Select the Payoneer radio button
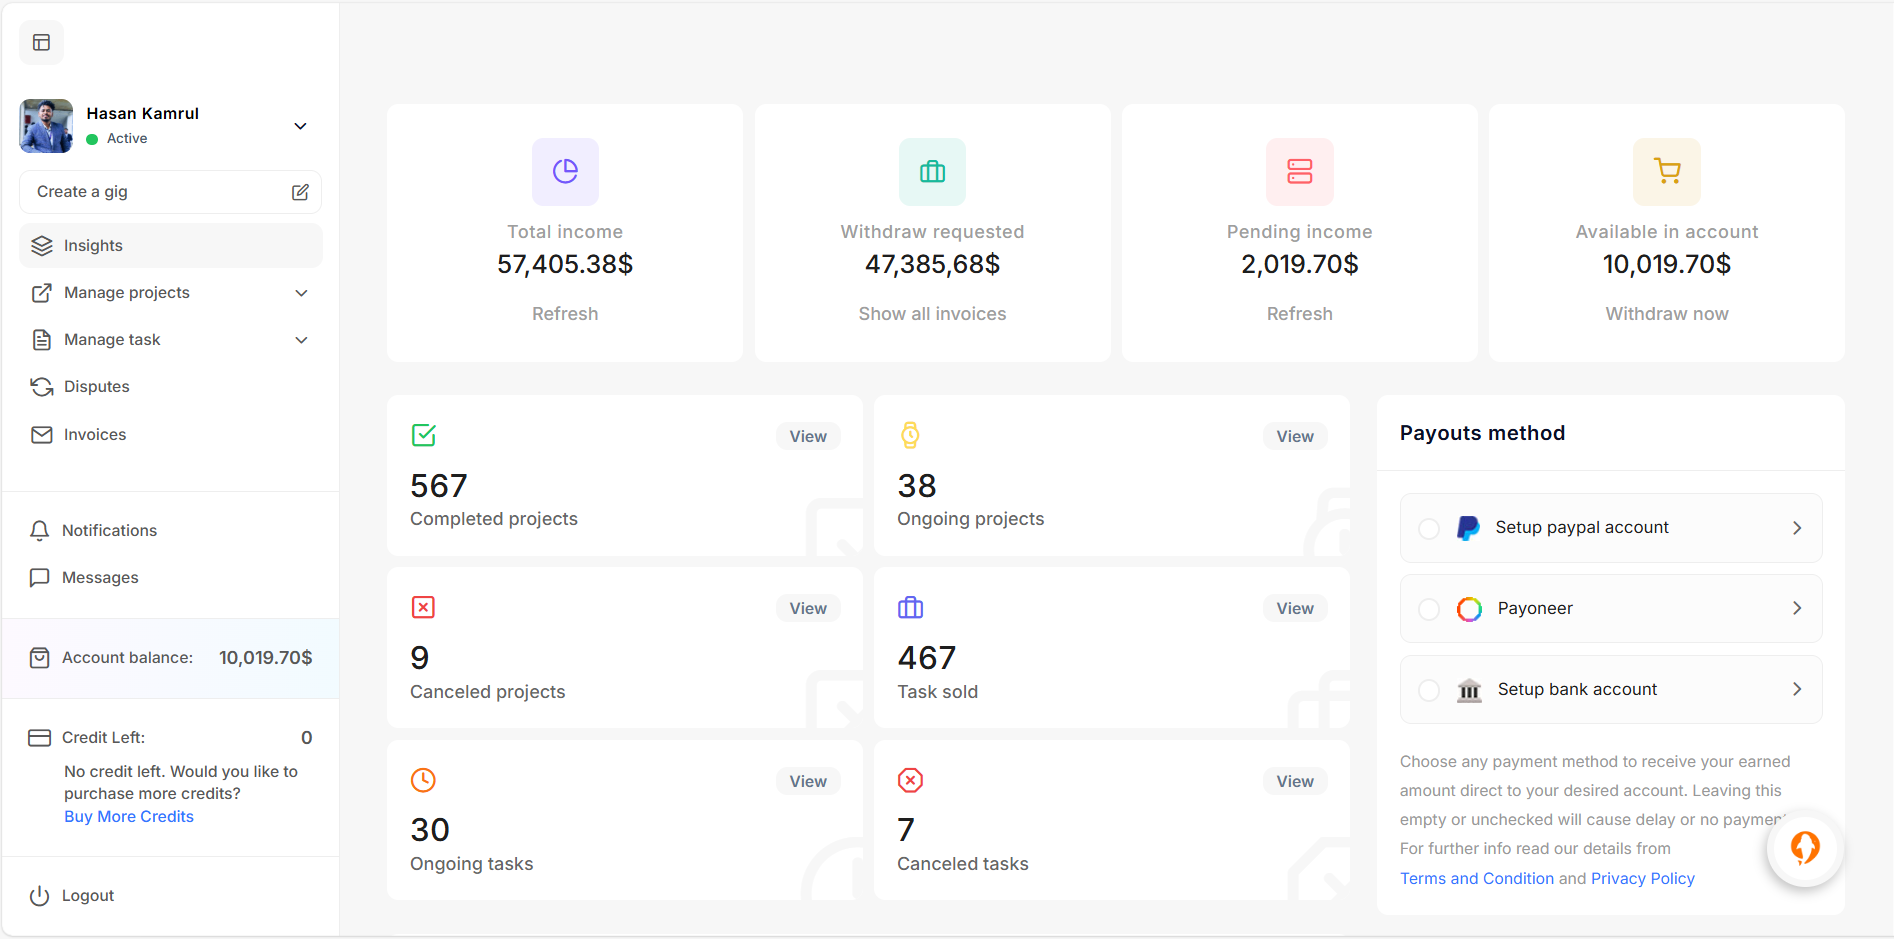The height and width of the screenshot is (939, 1894). [1429, 609]
